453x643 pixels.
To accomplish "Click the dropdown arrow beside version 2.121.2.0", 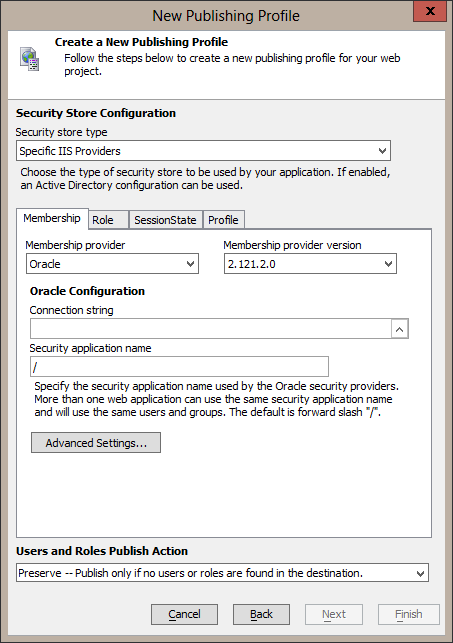I will [388, 264].
